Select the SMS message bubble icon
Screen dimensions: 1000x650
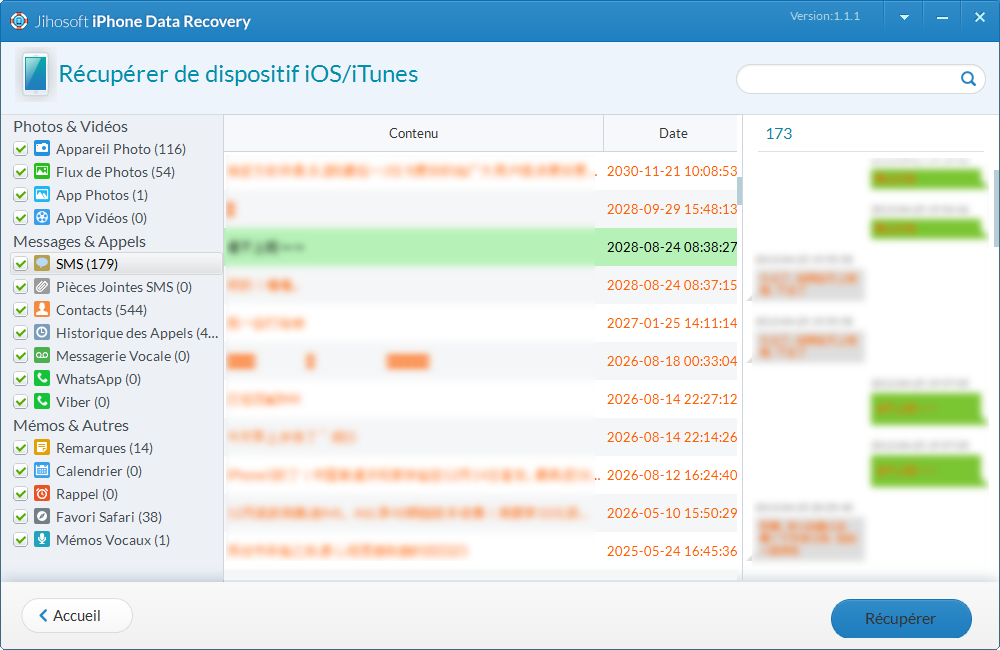(x=41, y=263)
